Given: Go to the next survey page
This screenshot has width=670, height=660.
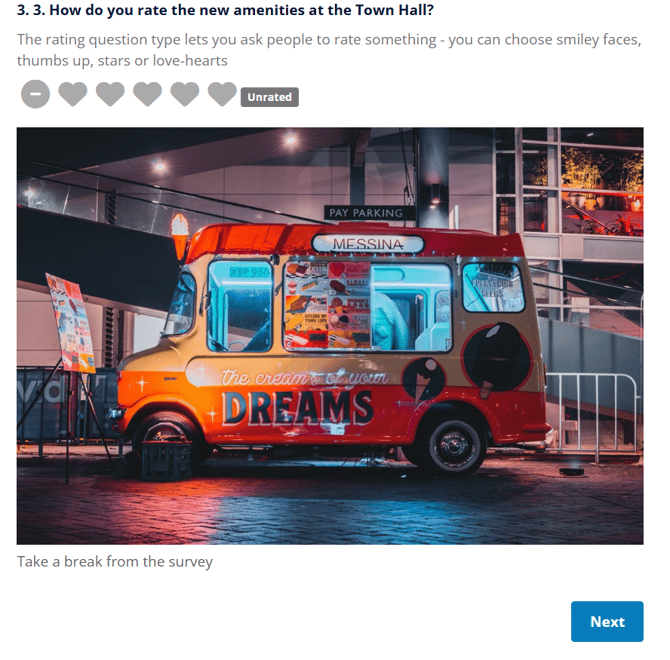Looking at the screenshot, I should [x=607, y=621].
